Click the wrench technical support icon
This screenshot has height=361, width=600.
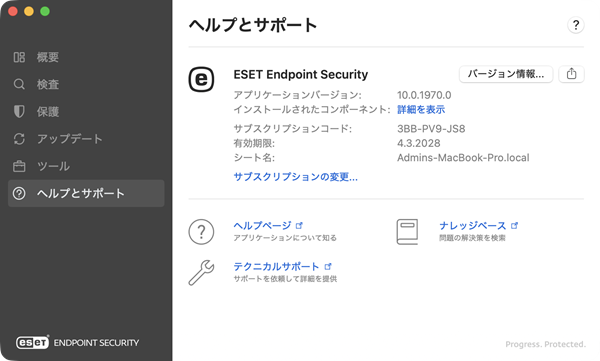click(201, 273)
